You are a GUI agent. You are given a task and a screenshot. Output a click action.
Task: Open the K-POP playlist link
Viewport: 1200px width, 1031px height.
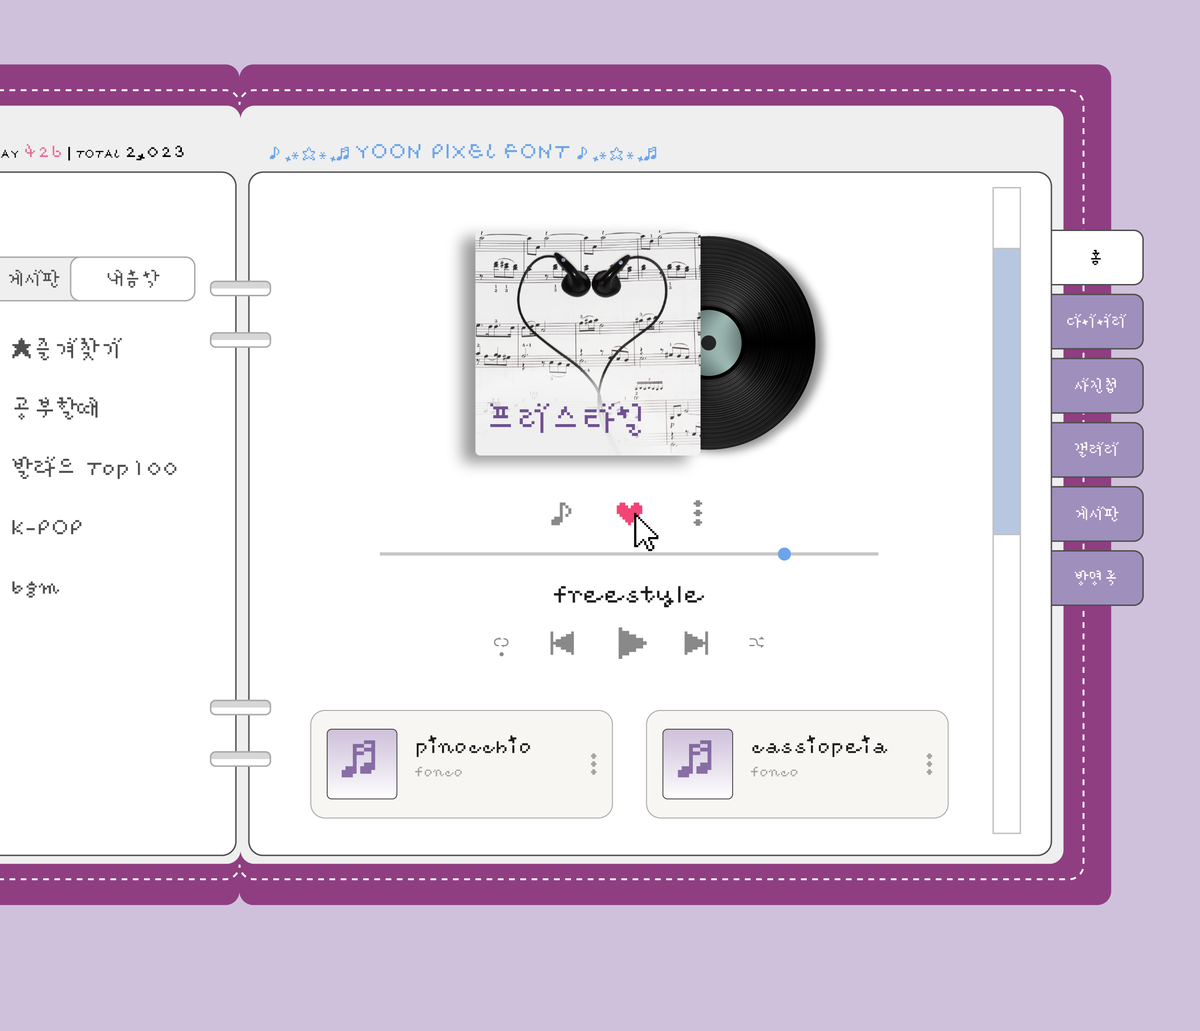pos(45,527)
